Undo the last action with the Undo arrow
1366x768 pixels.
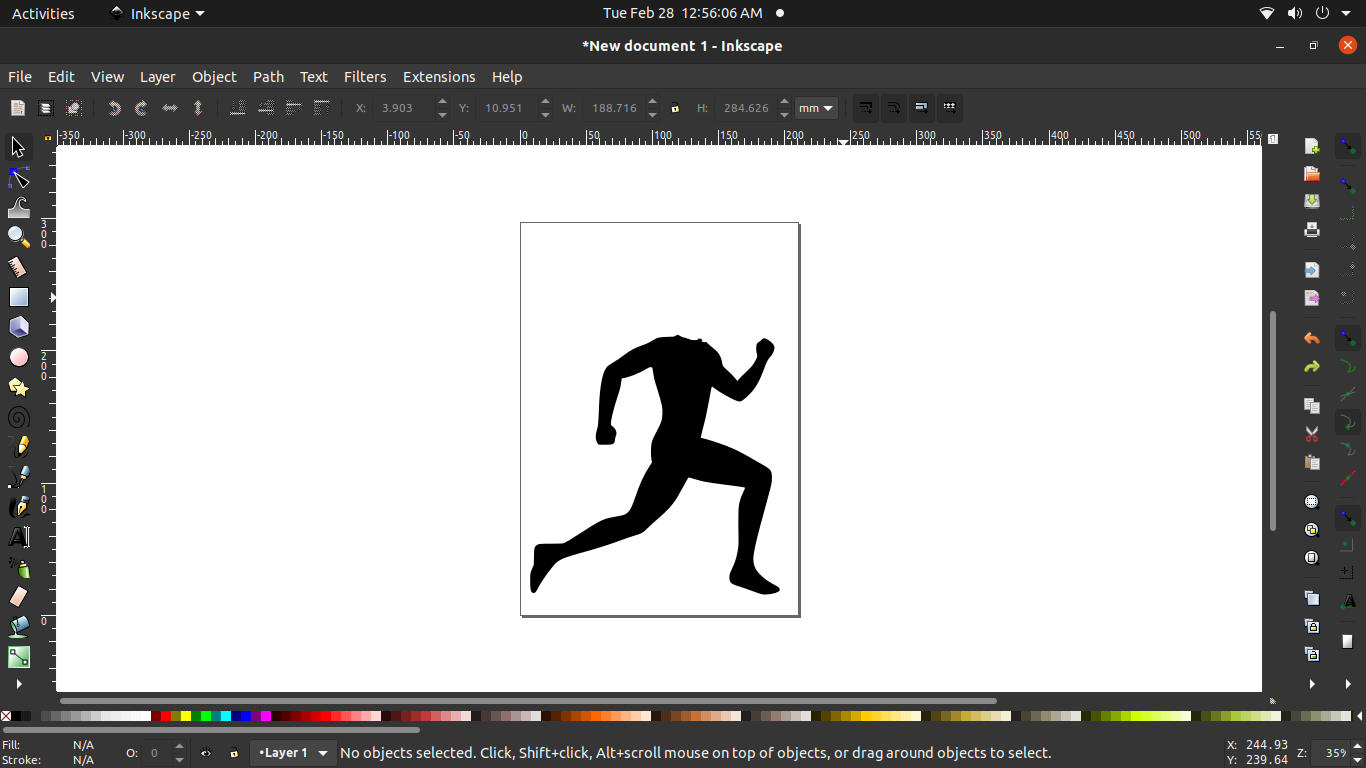click(x=1311, y=338)
